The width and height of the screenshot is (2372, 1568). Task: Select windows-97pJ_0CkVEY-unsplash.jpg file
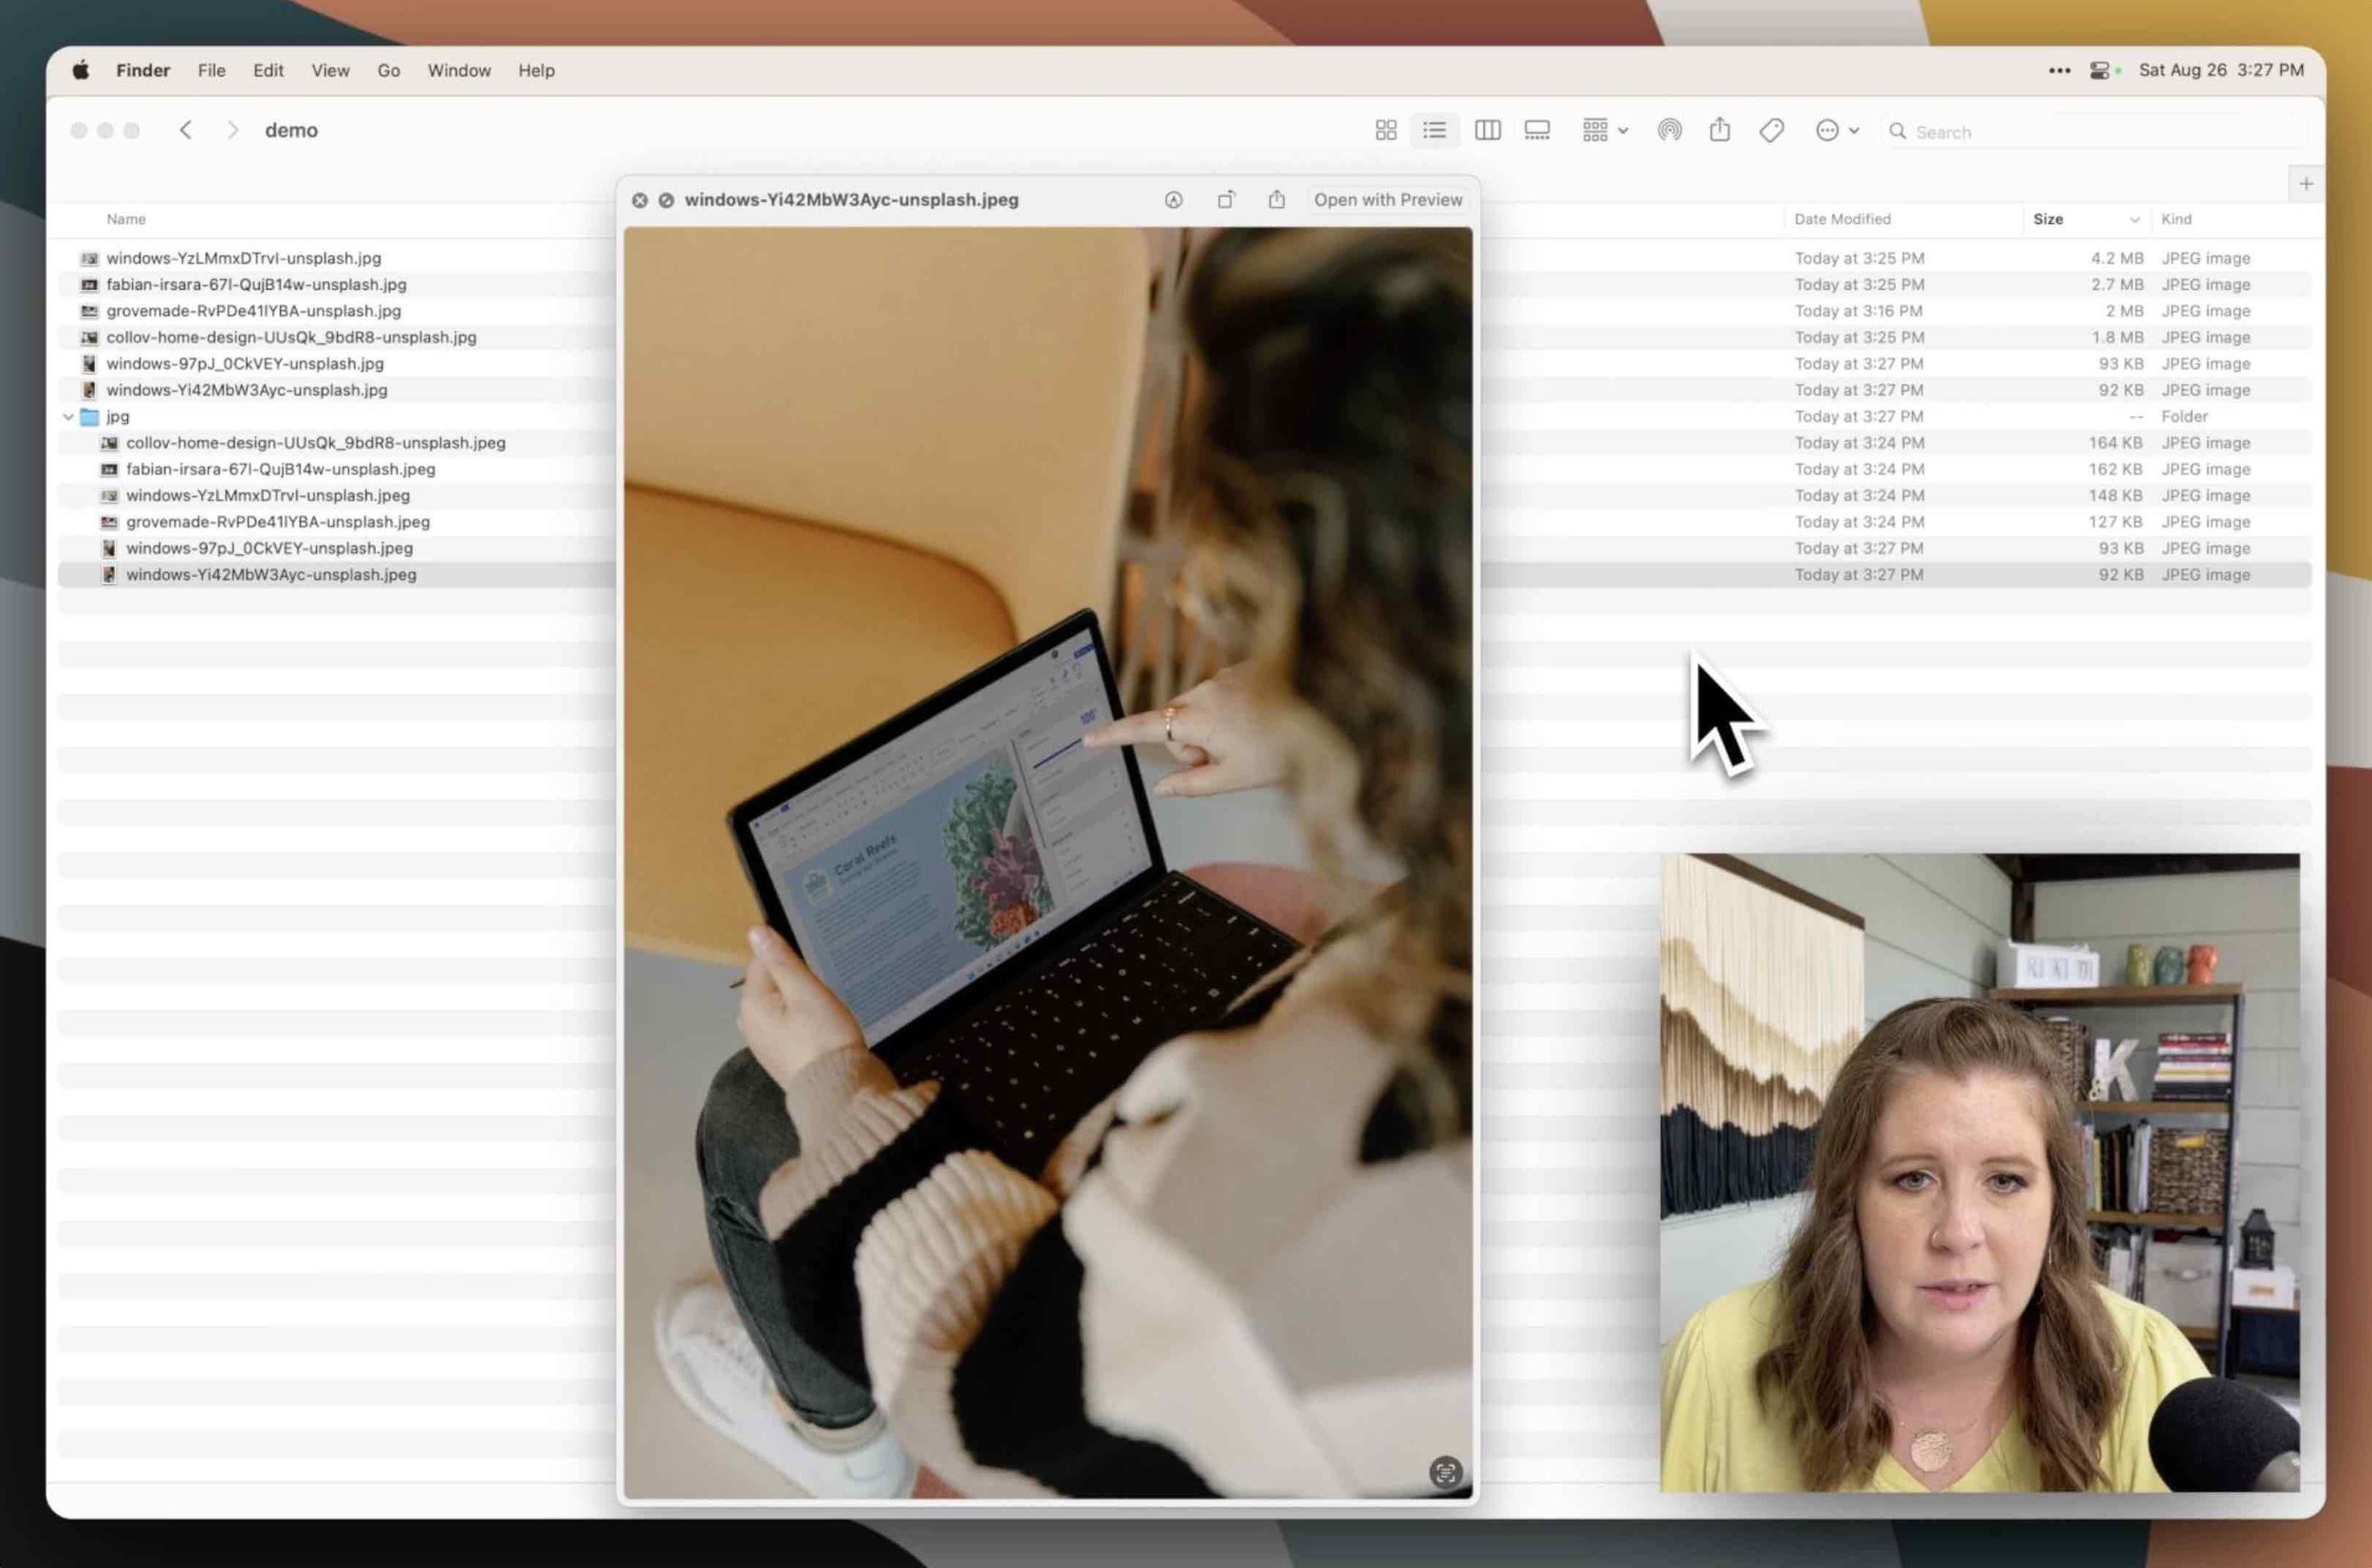[245, 363]
